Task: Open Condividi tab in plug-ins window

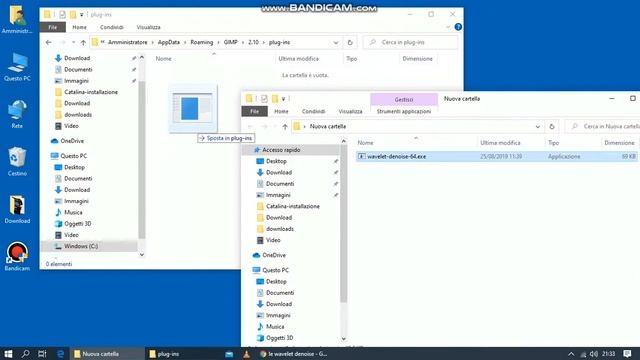Action: click(x=111, y=27)
